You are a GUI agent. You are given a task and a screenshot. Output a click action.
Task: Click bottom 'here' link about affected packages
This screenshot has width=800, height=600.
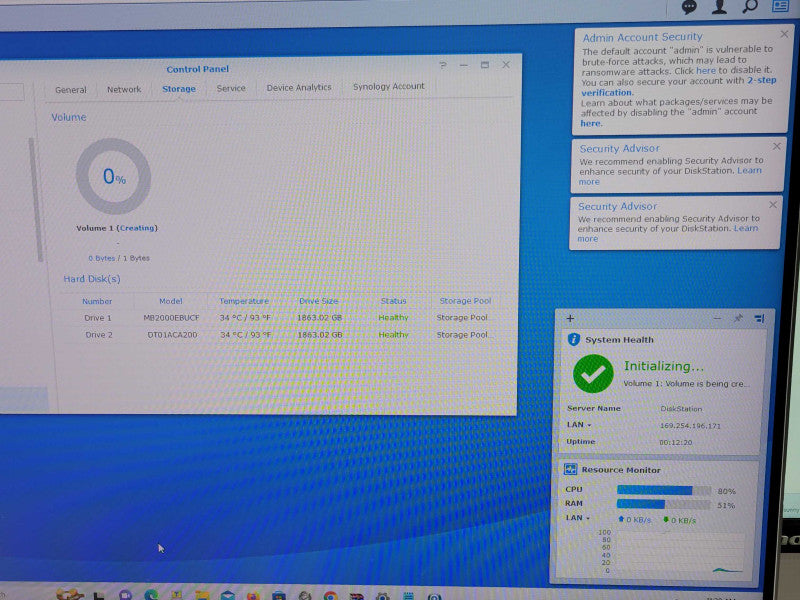pos(591,123)
